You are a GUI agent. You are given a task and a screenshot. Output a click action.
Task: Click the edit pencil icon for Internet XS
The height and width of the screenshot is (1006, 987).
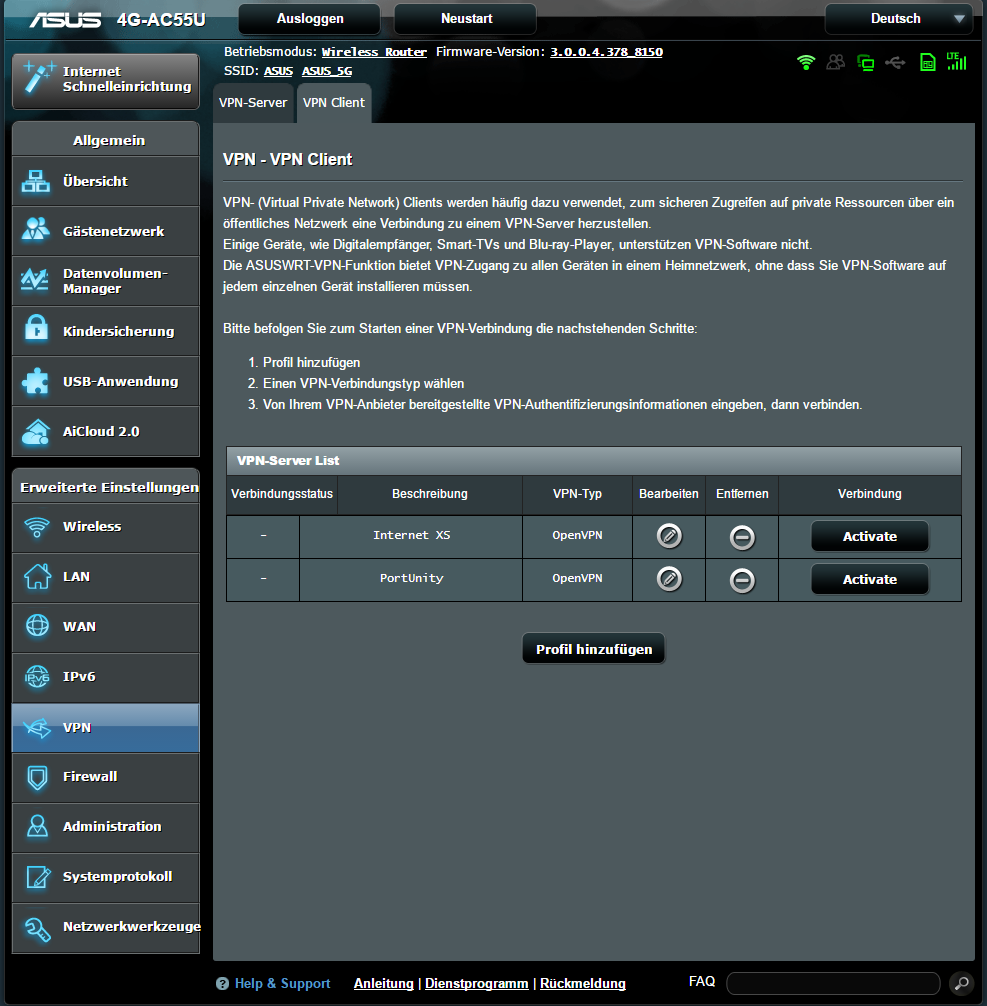pyautogui.click(x=669, y=536)
